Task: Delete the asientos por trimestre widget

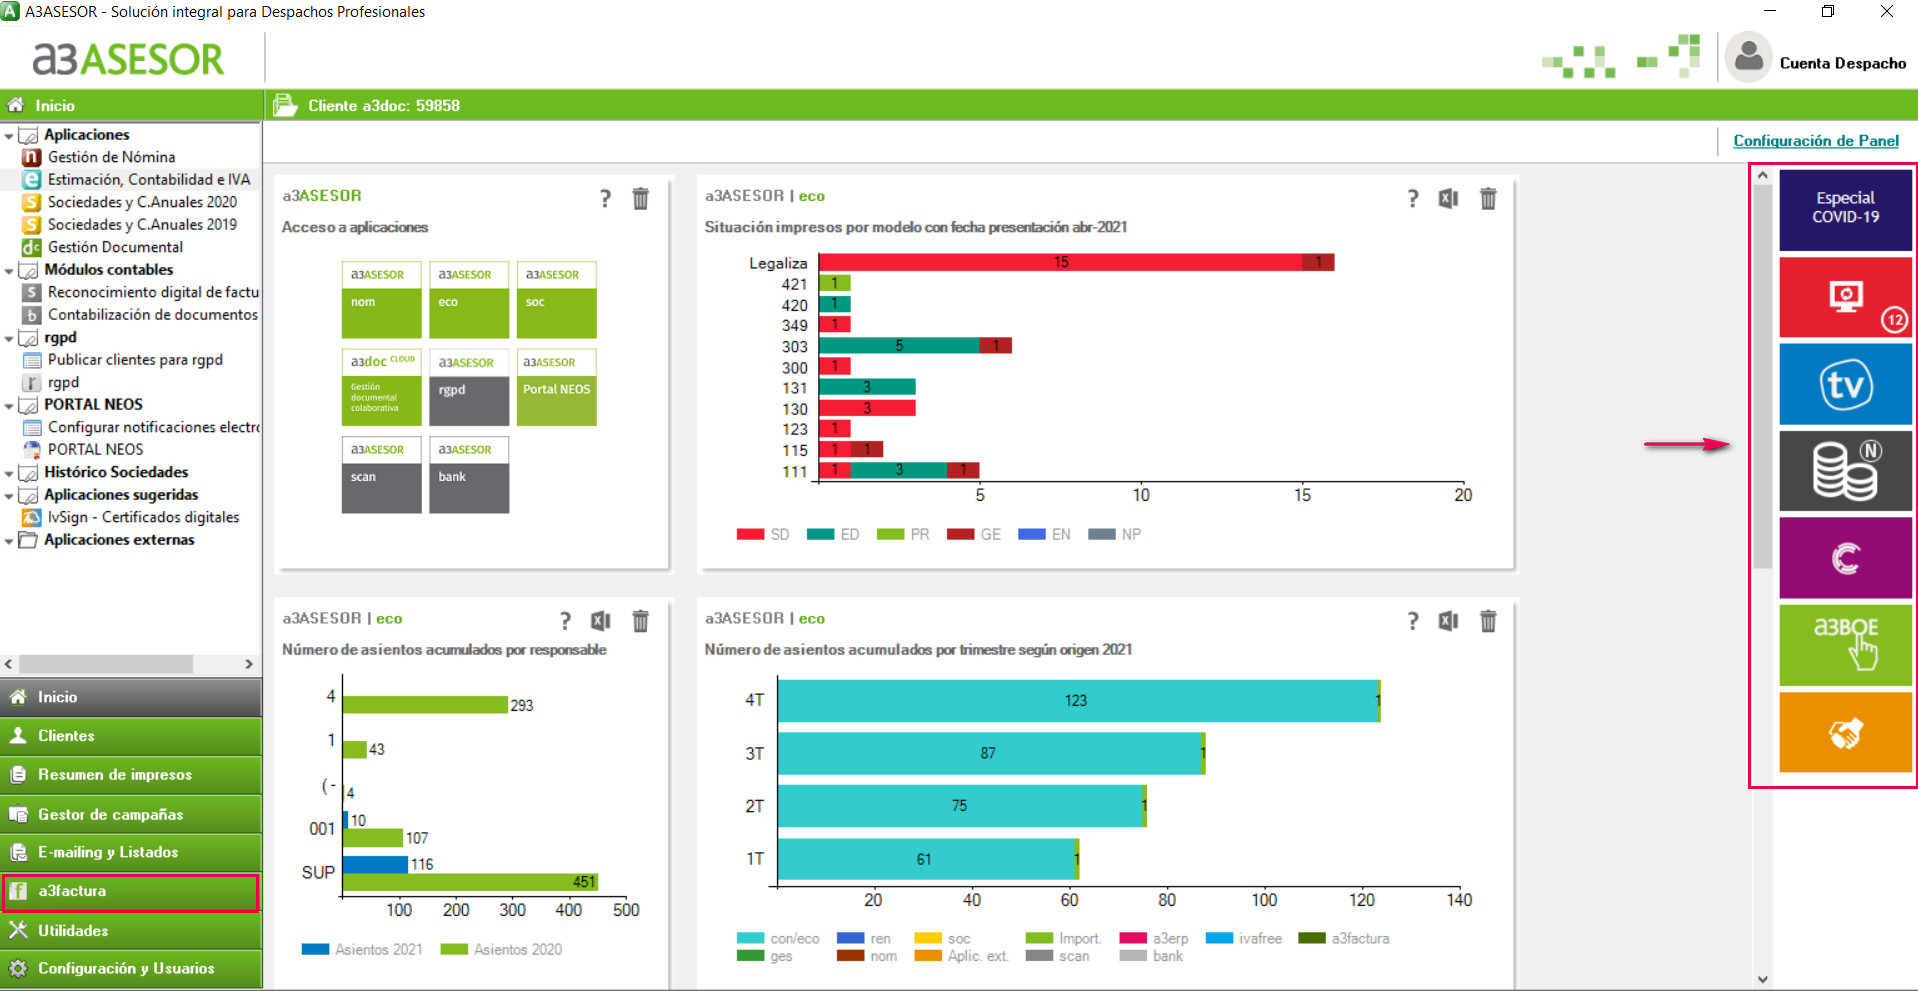Action: (1488, 621)
